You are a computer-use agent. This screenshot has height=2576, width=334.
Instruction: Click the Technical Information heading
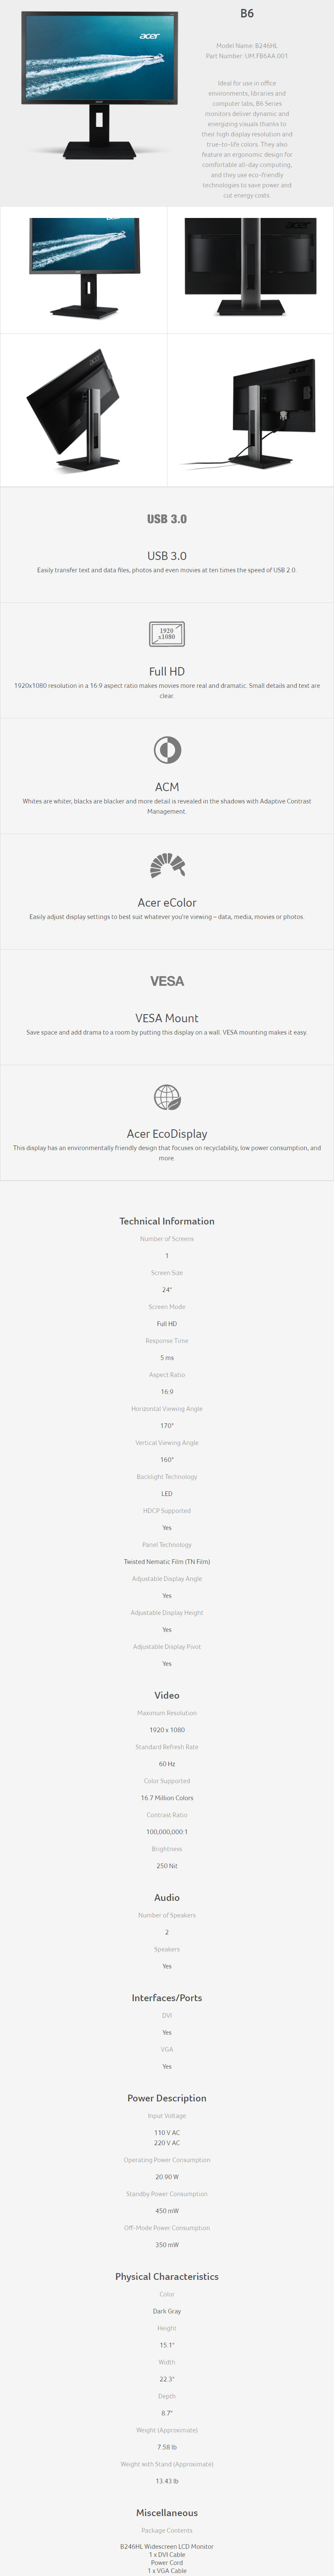(167, 1221)
